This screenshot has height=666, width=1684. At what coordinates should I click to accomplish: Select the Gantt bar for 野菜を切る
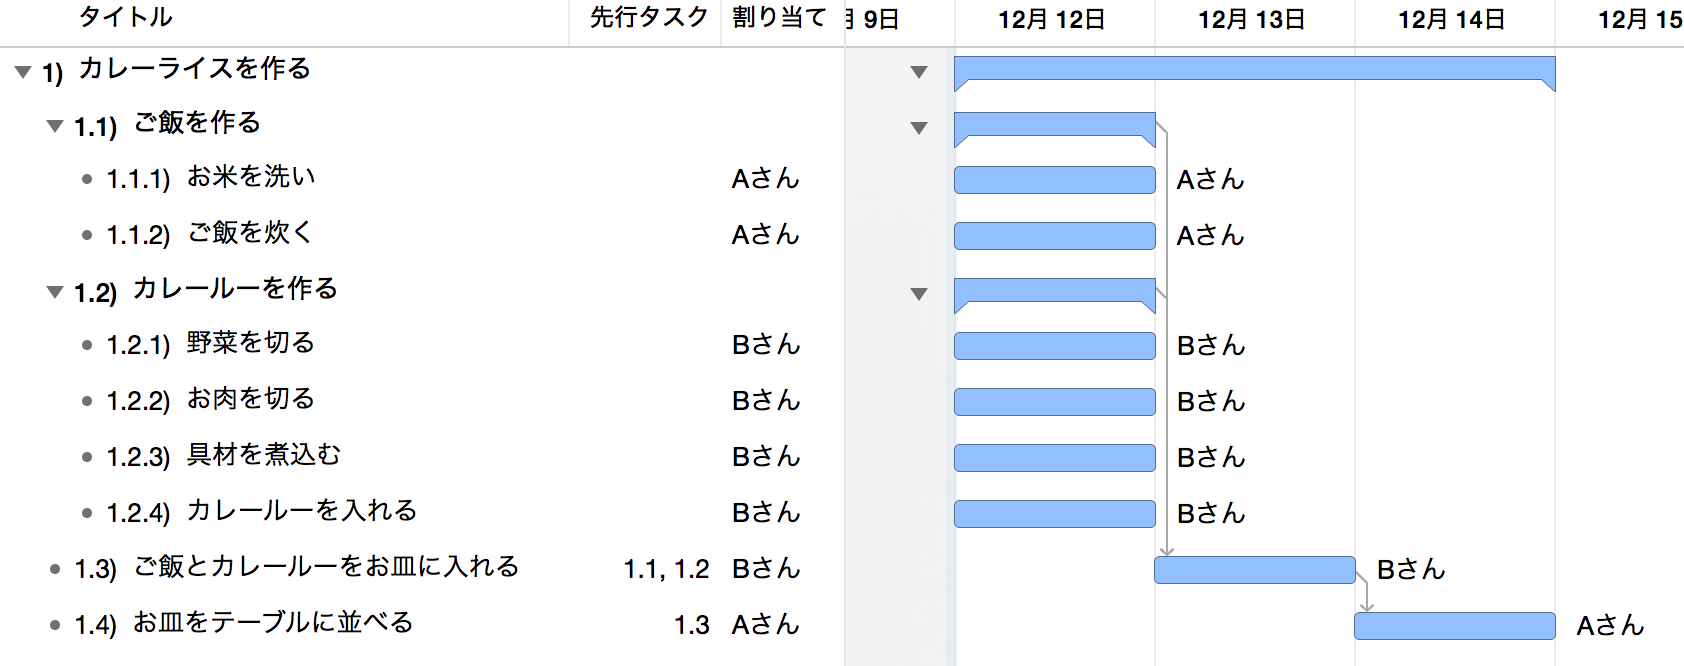[x=1055, y=346]
